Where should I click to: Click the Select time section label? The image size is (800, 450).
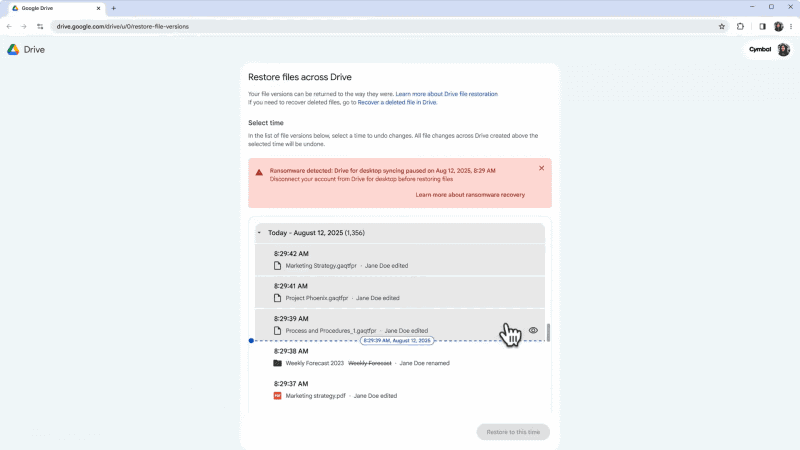266,123
